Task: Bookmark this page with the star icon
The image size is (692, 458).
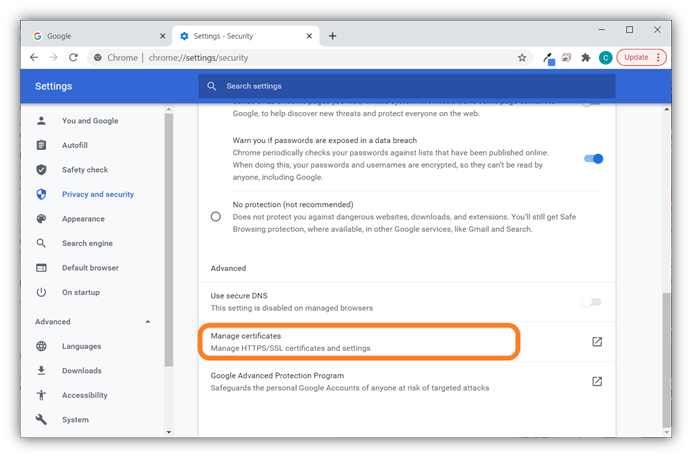Action: pos(522,58)
